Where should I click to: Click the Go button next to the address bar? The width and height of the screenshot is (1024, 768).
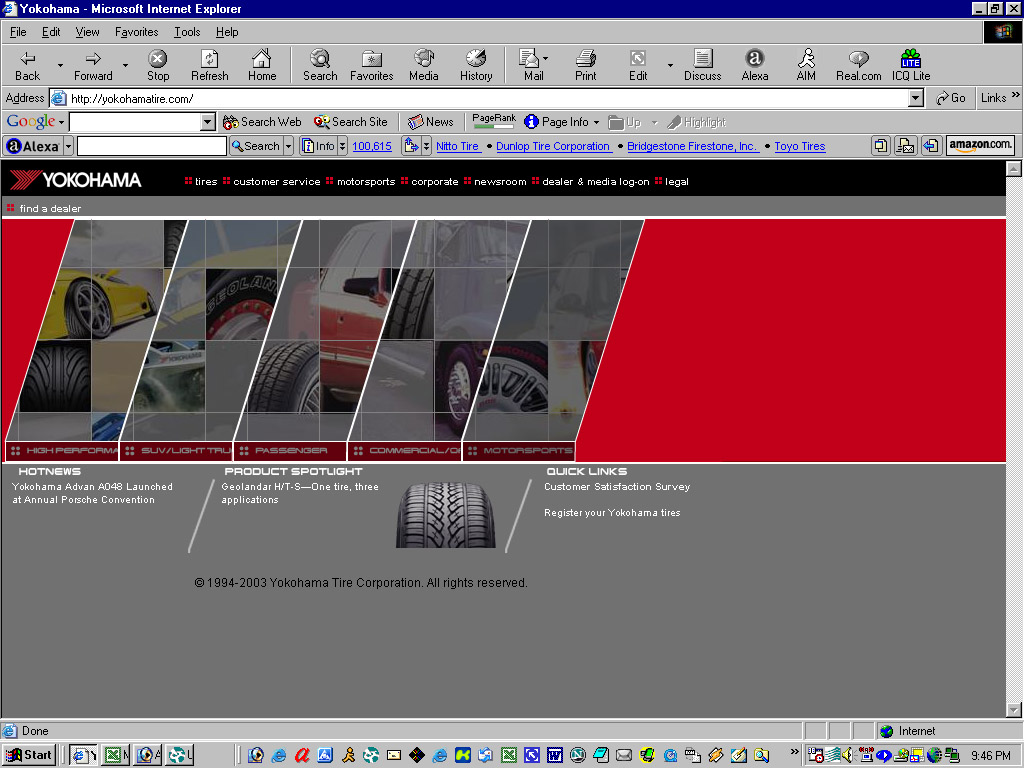click(x=950, y=98)
